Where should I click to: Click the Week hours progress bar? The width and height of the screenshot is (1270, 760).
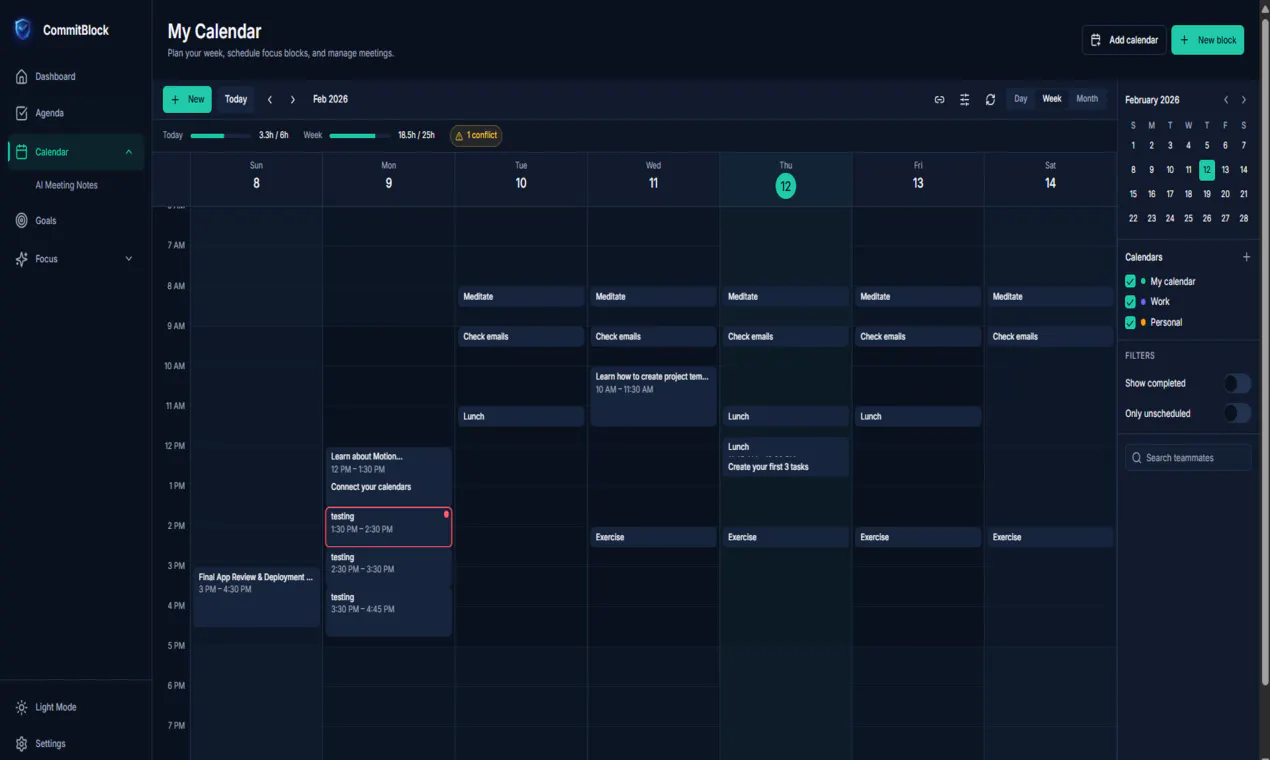coord(360,135)
